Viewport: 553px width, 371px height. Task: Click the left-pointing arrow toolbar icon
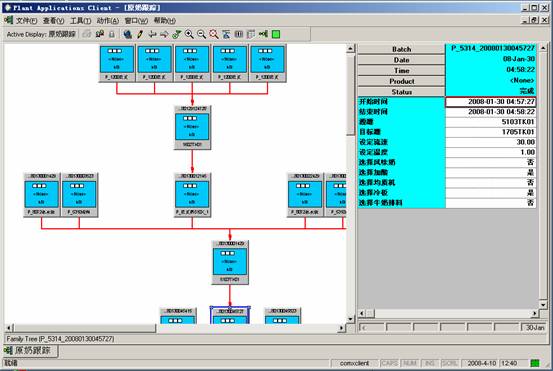152,34
